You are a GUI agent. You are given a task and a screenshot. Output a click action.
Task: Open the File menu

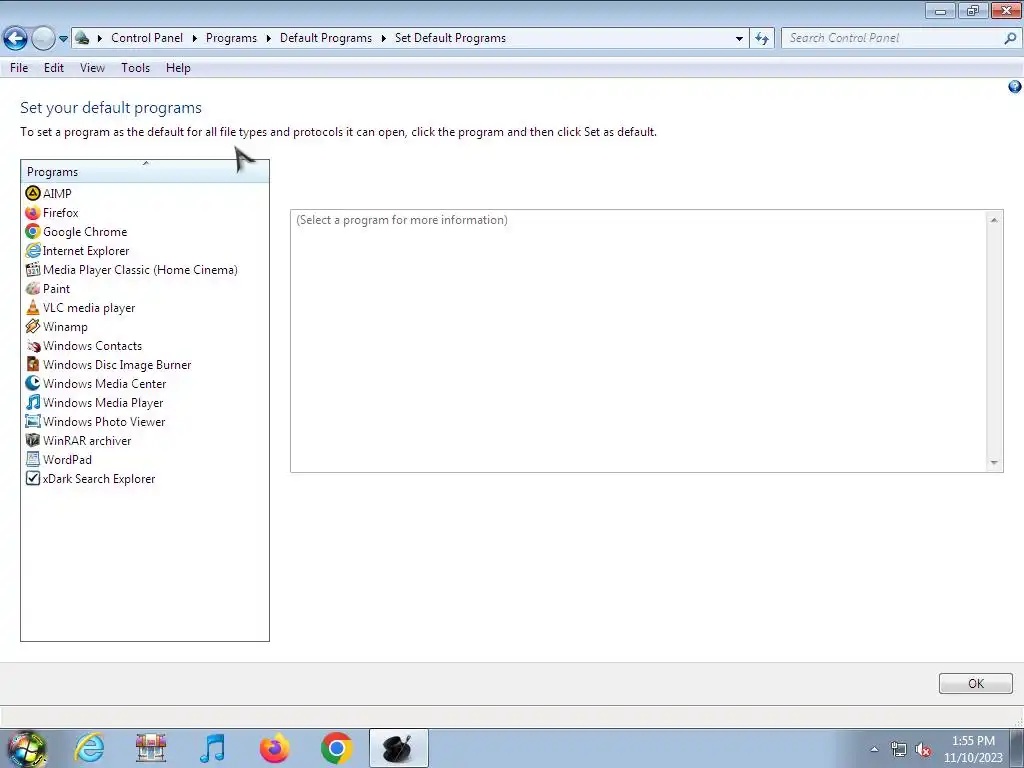19,68
